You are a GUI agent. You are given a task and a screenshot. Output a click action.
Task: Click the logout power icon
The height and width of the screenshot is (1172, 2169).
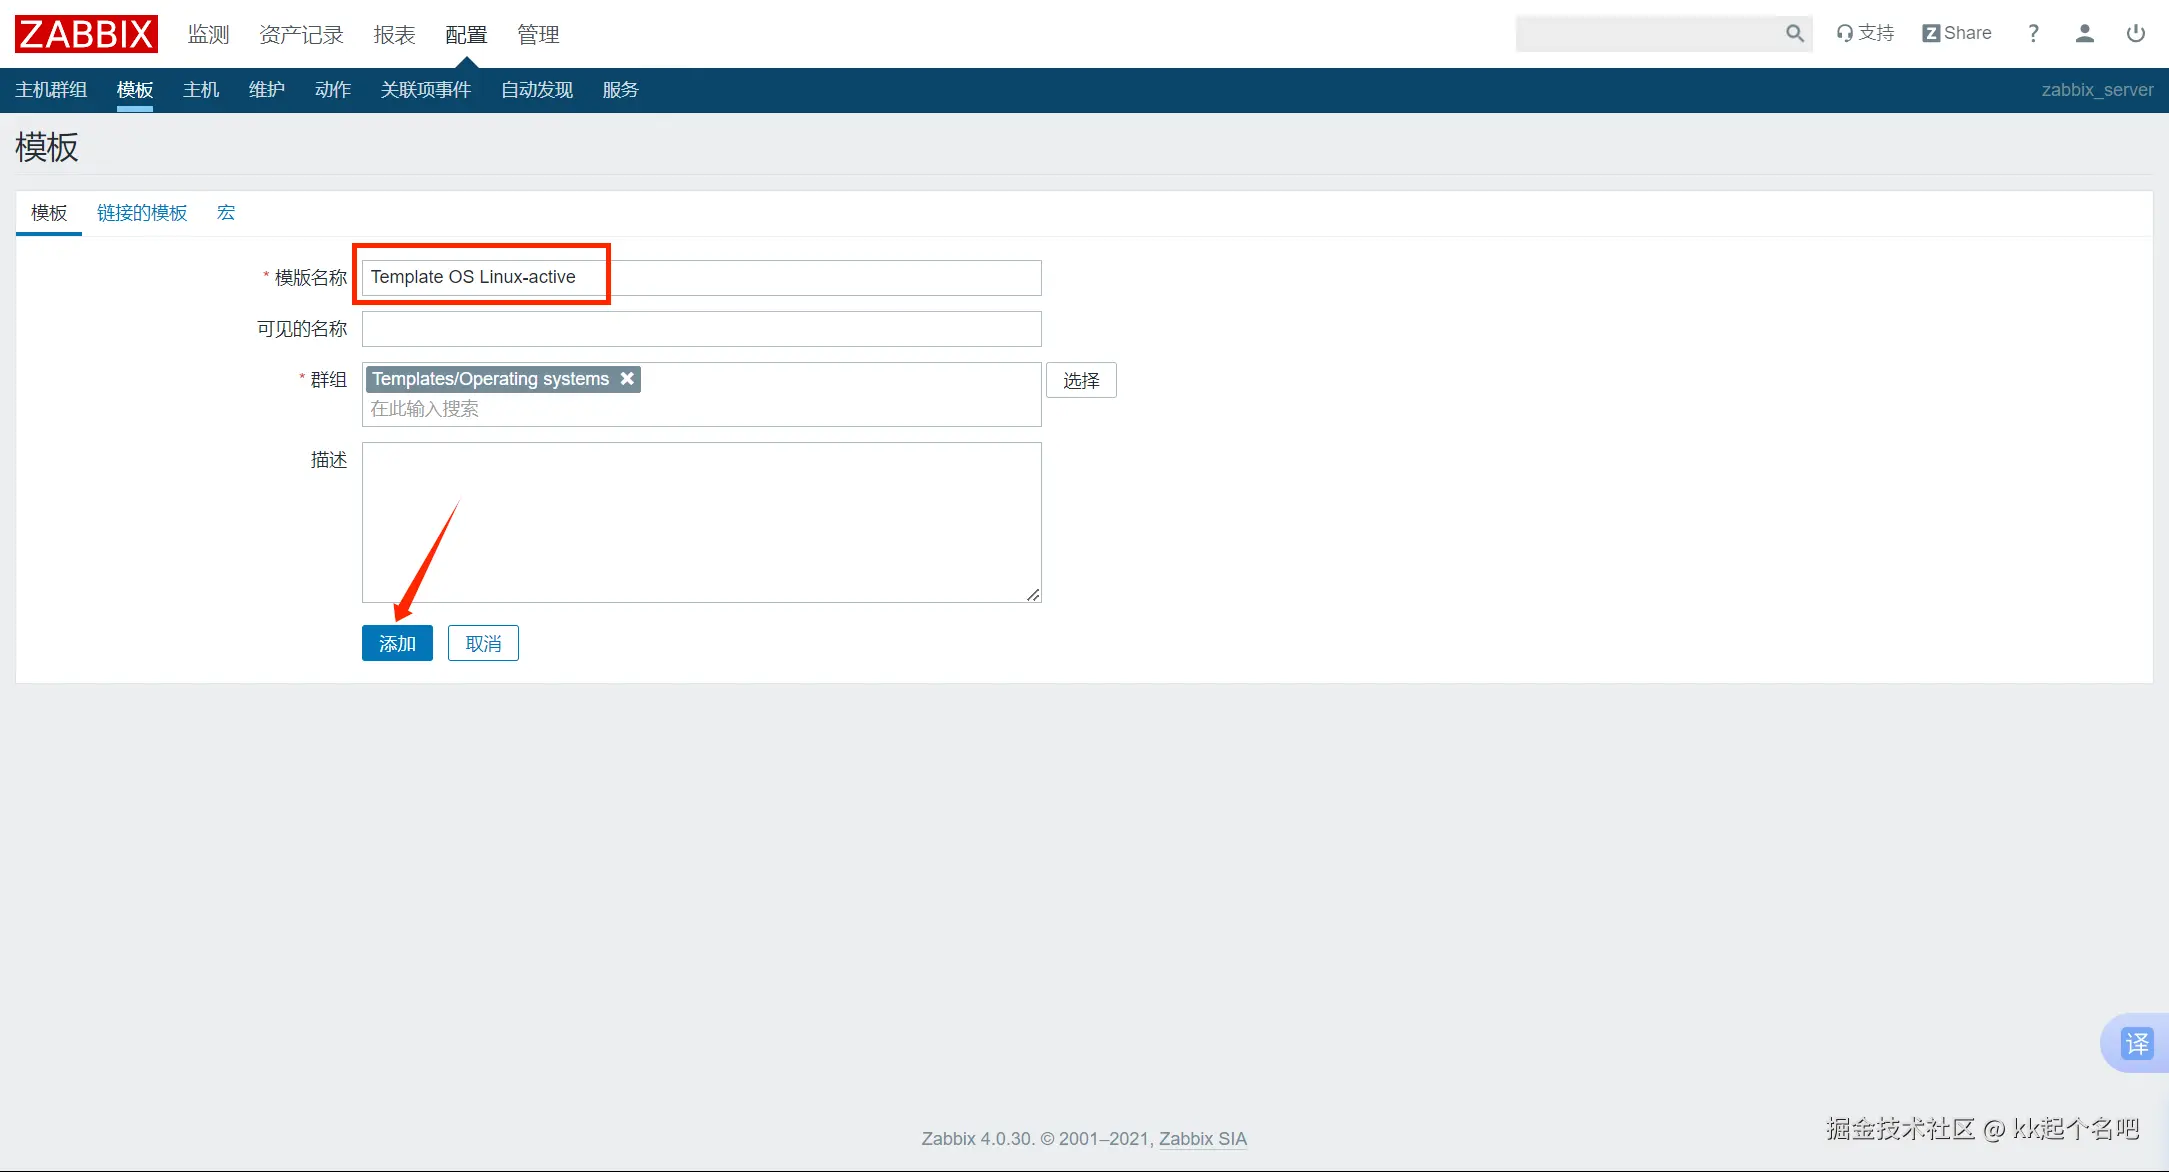(x=2135, y=33)
